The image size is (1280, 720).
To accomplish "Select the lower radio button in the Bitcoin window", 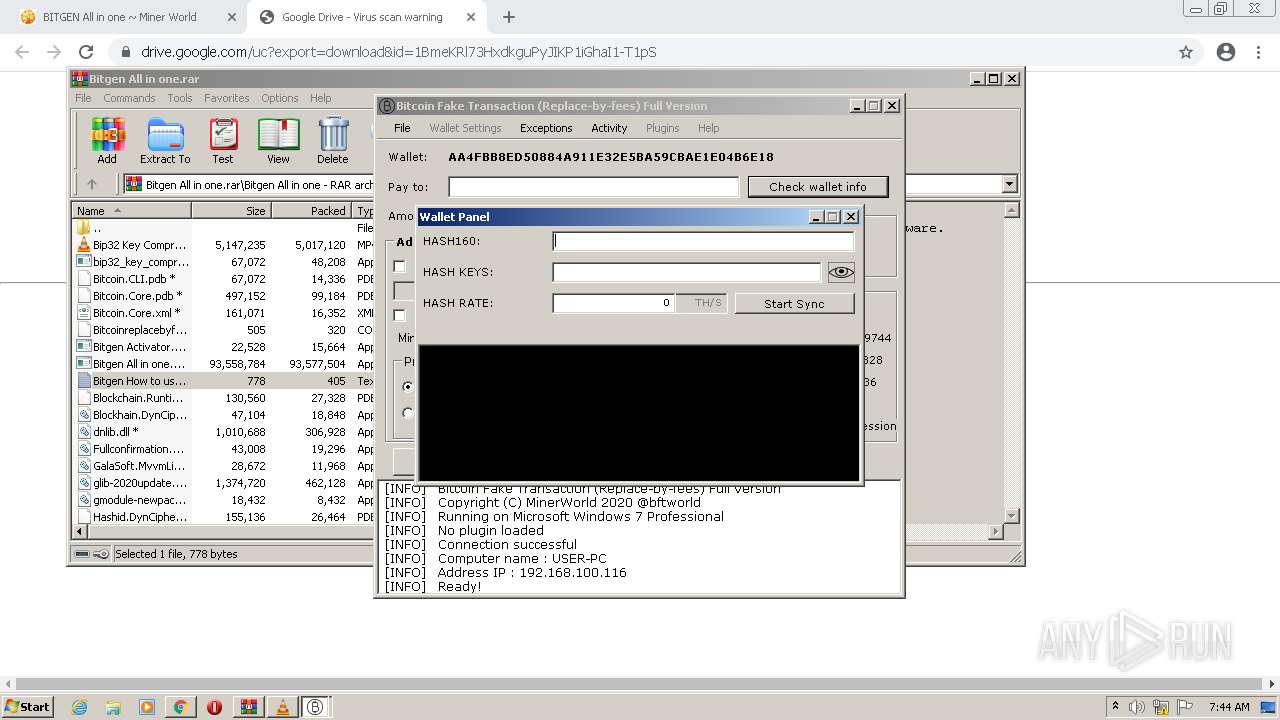I will click(407, 412).
